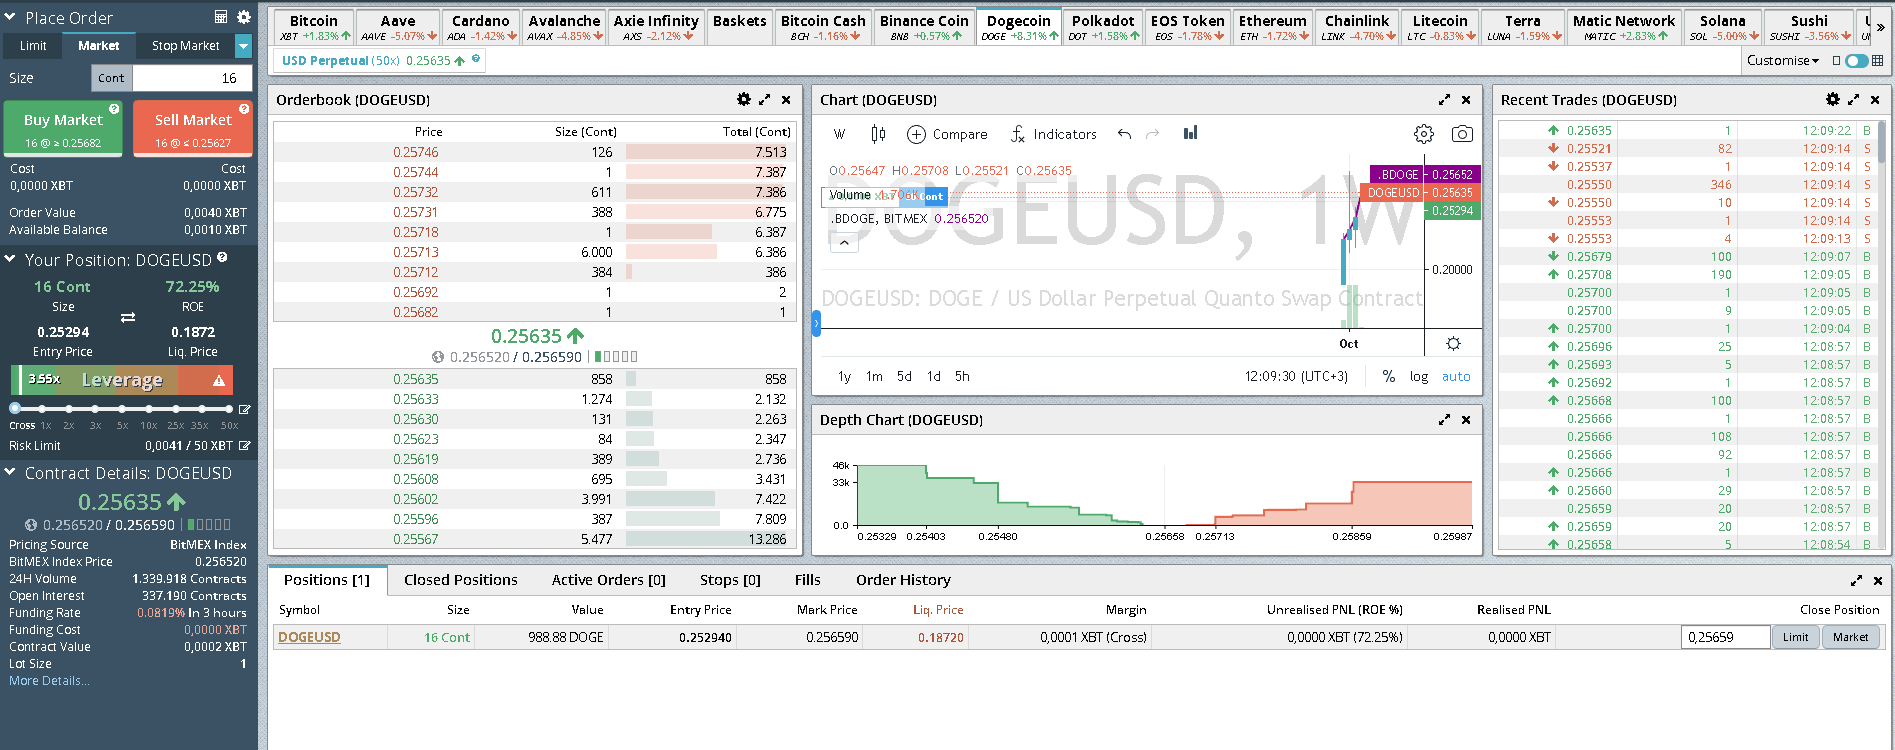Click the Recent Trades scrollbar
1895x750 pixels.
click(x=1882, y=140)
